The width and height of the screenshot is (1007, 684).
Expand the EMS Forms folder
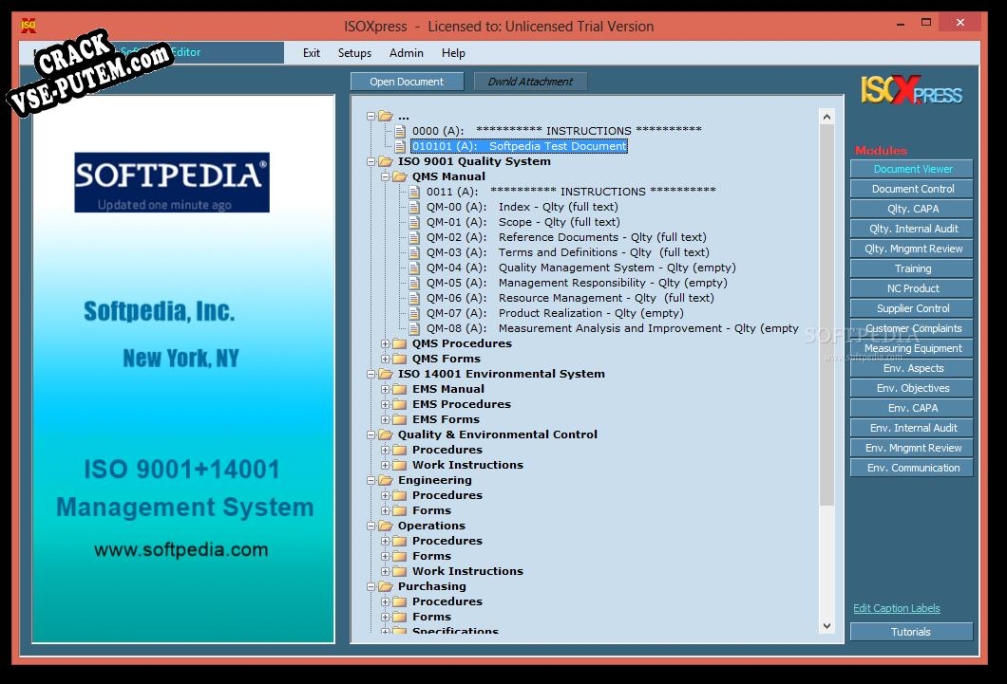(385, 419)
